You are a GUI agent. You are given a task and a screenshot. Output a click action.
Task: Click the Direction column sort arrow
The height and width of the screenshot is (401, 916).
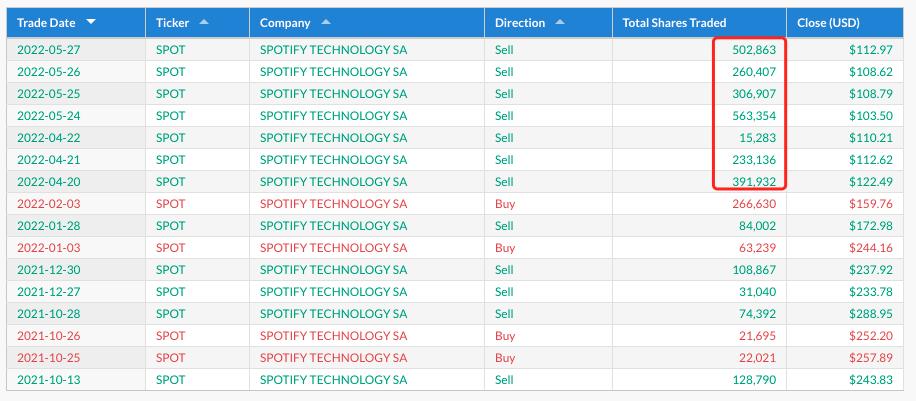pos(559,22)
